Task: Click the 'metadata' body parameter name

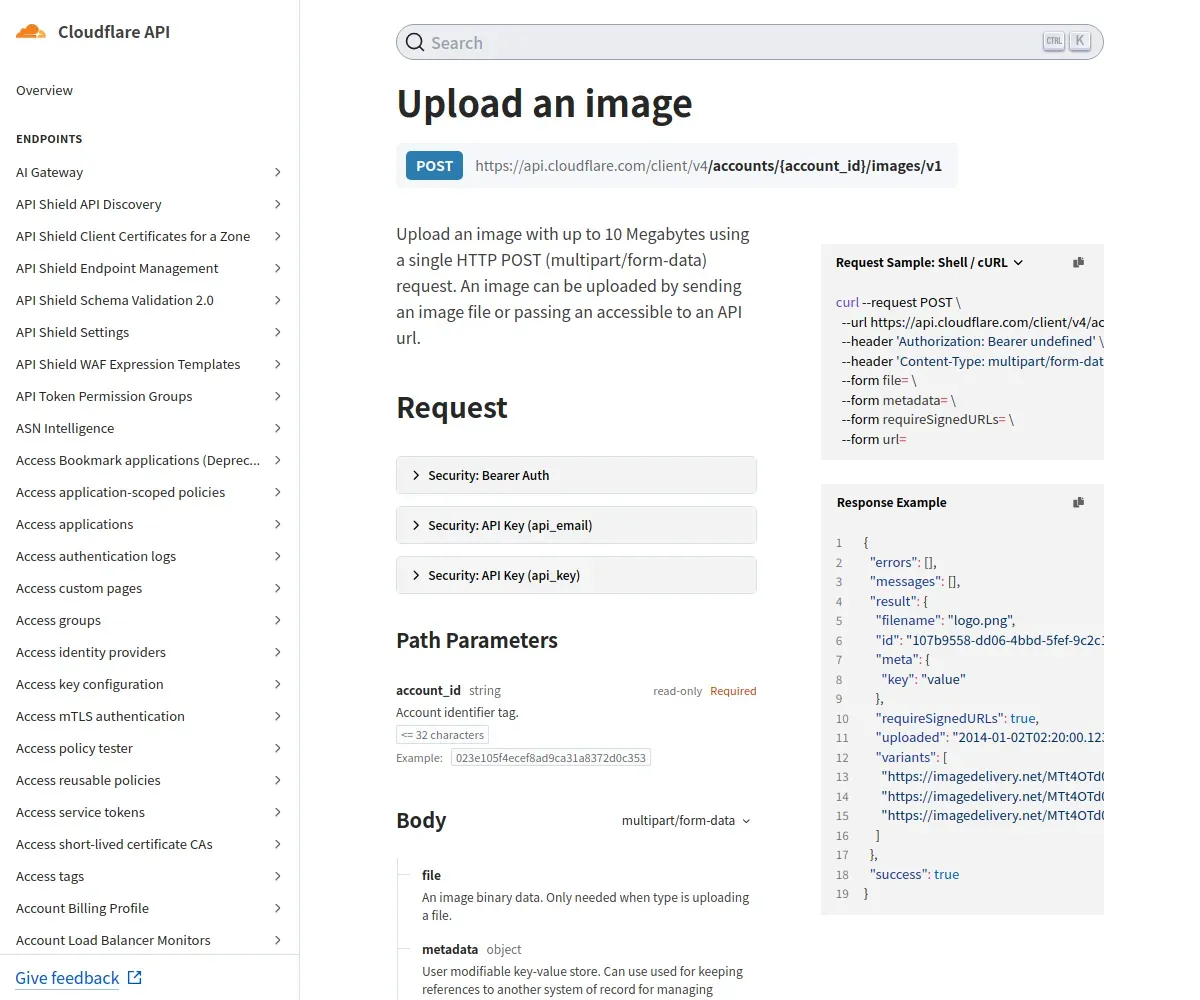Action: (450, 949)
